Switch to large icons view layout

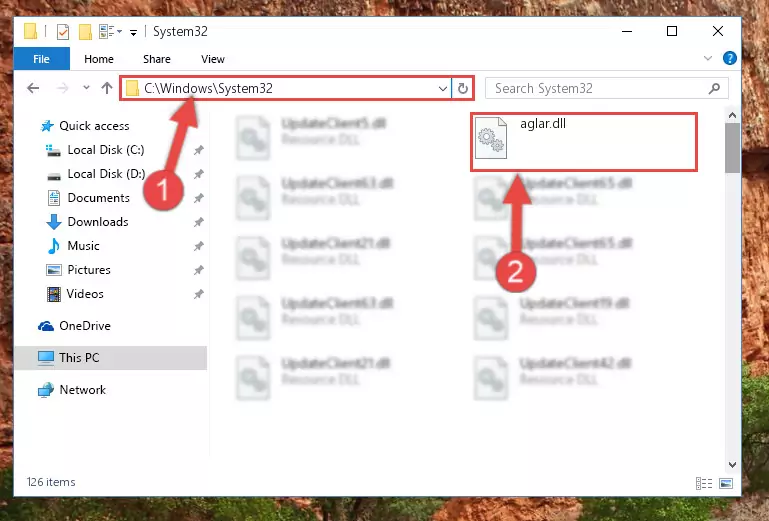coord(726,484)
